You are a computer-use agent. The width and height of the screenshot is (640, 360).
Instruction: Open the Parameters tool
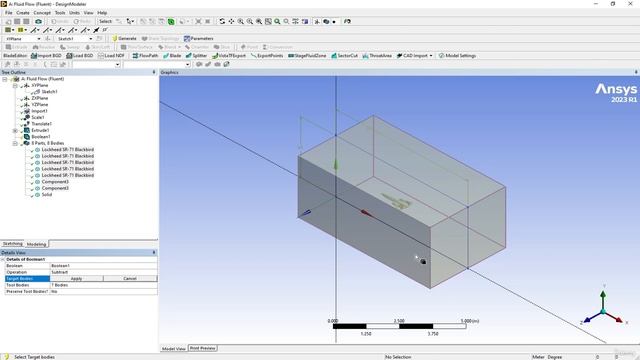199,38
